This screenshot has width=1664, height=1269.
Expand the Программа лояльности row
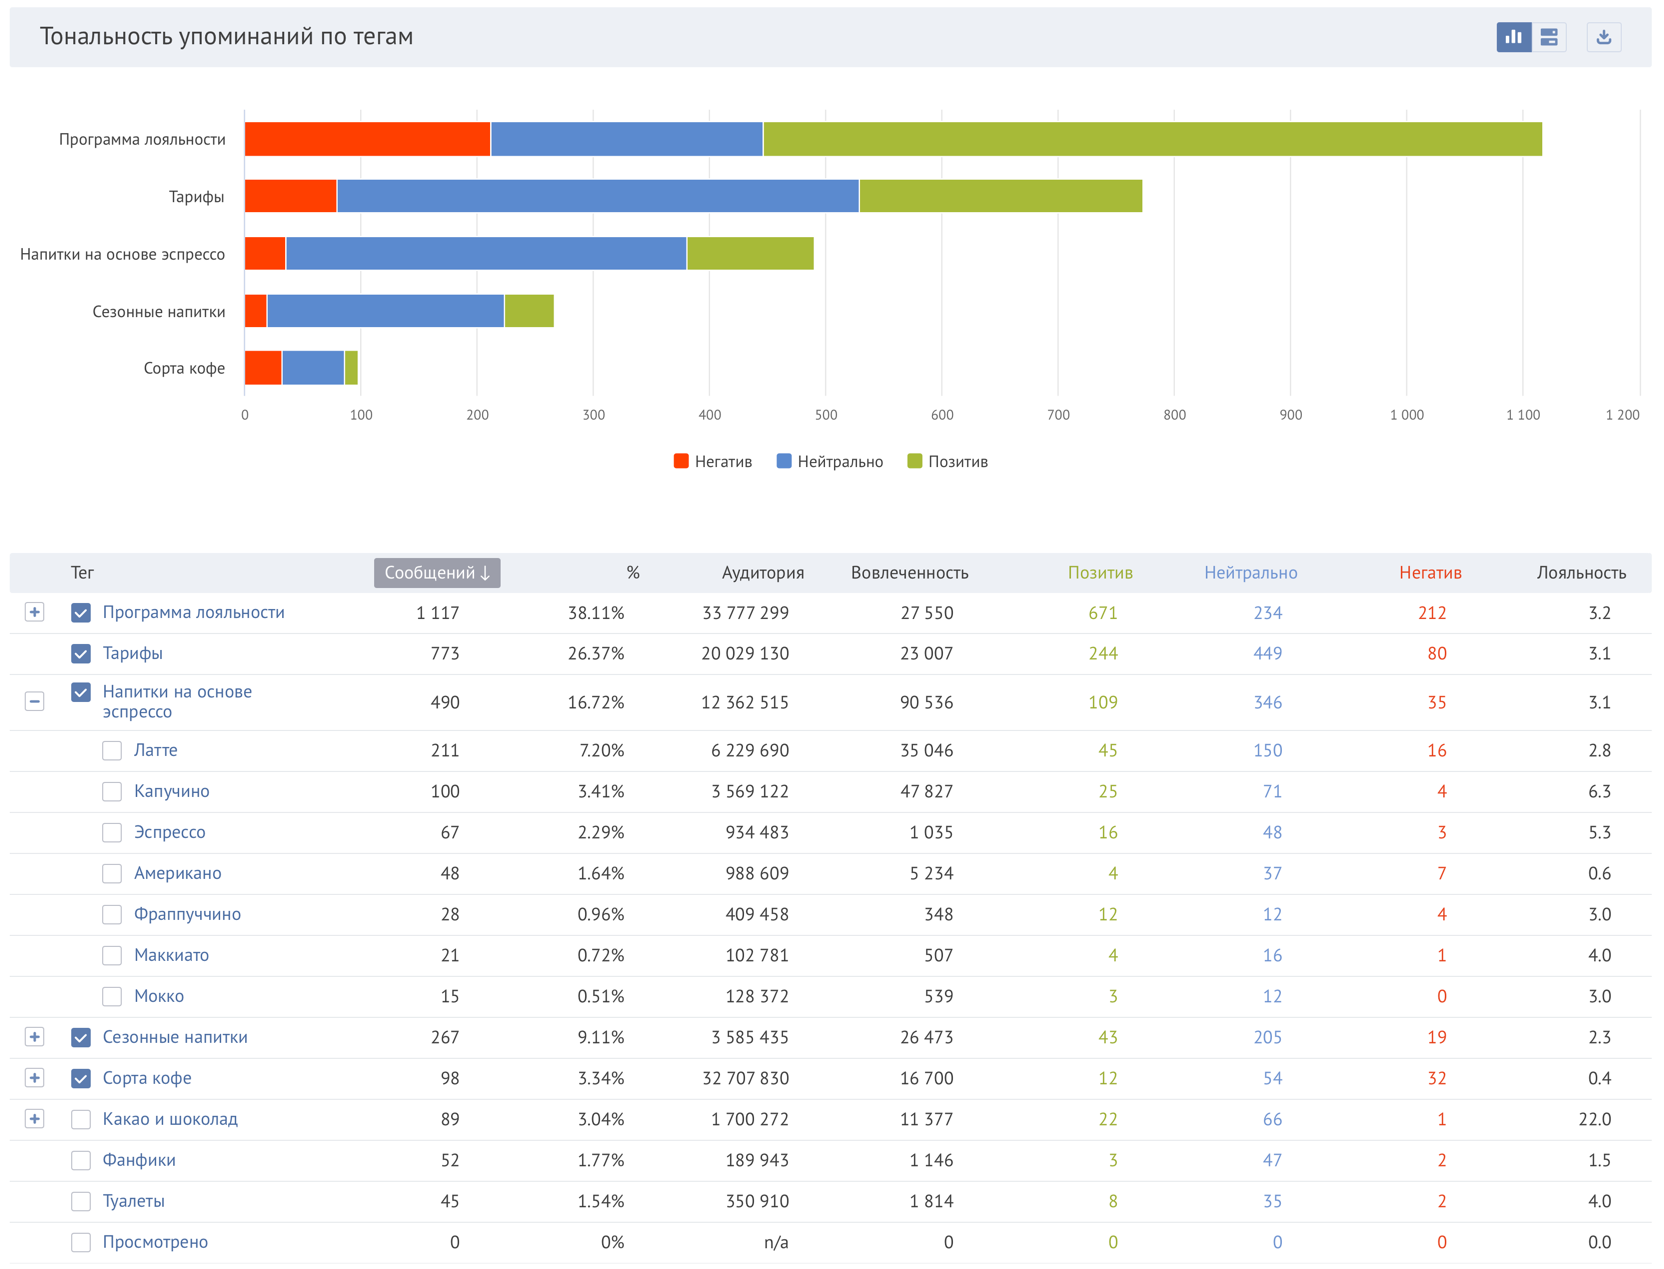point(34,612)
